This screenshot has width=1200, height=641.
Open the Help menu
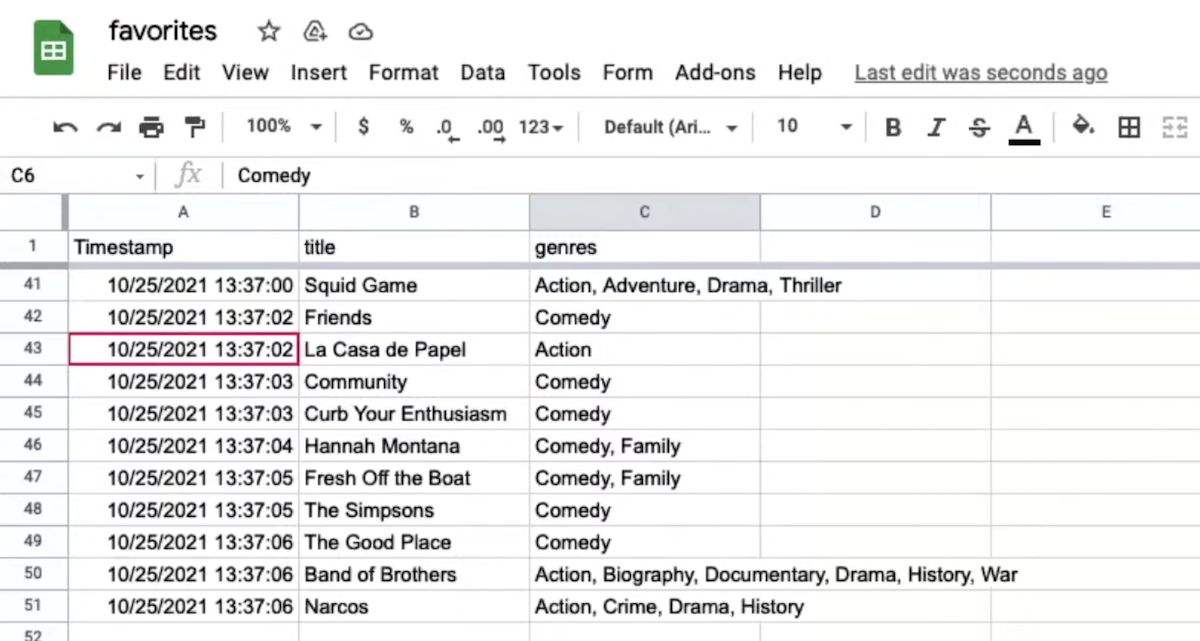[800, 73]
